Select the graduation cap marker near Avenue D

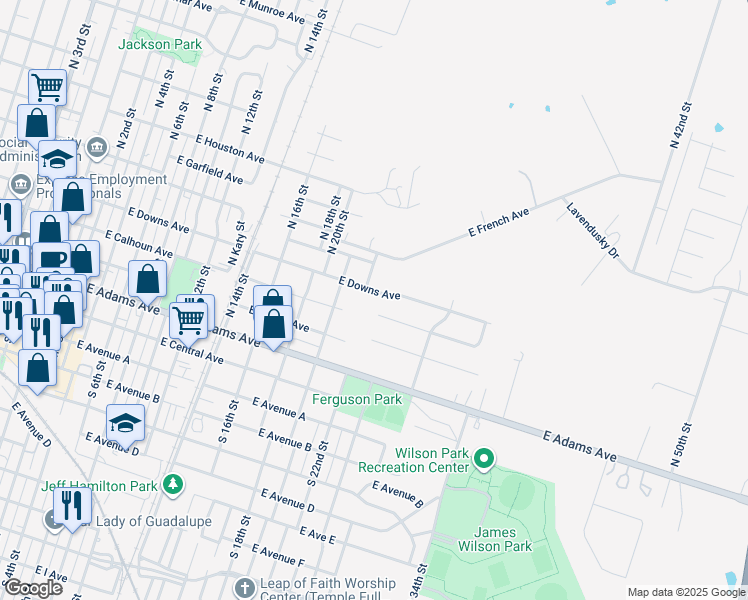(125, 423)
